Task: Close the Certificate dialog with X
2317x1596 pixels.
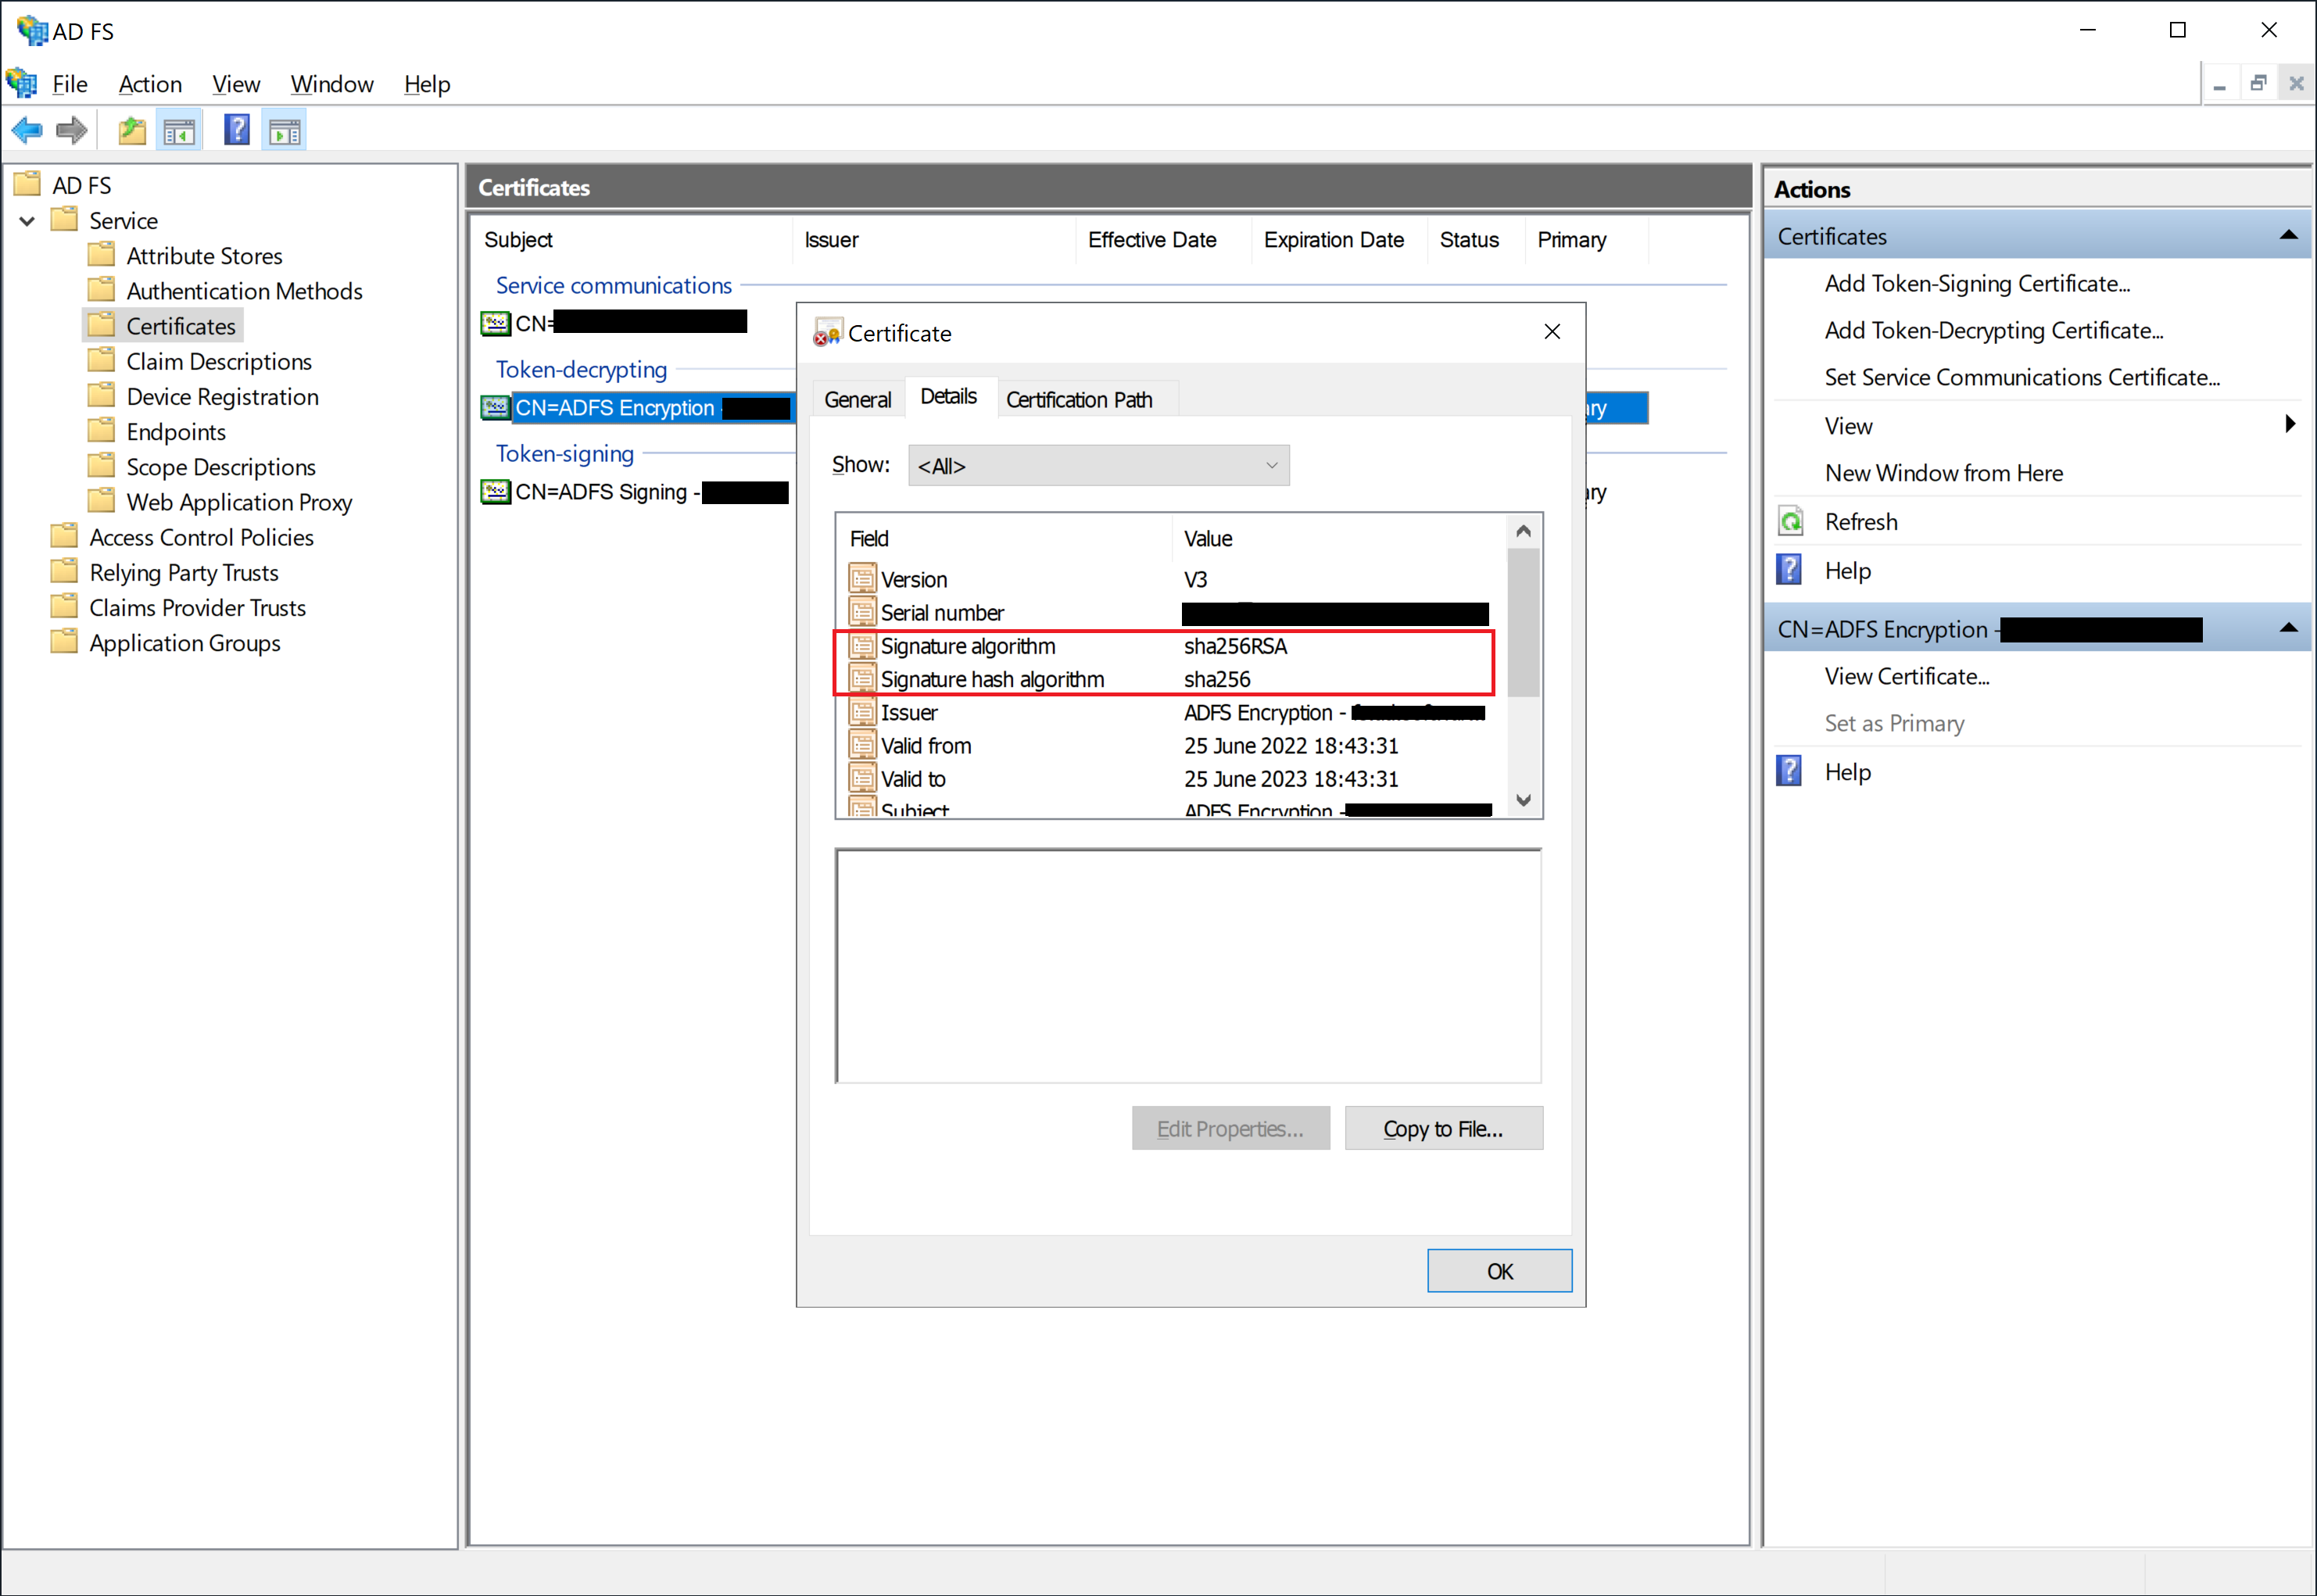Action: click(x=1552, y=331)
